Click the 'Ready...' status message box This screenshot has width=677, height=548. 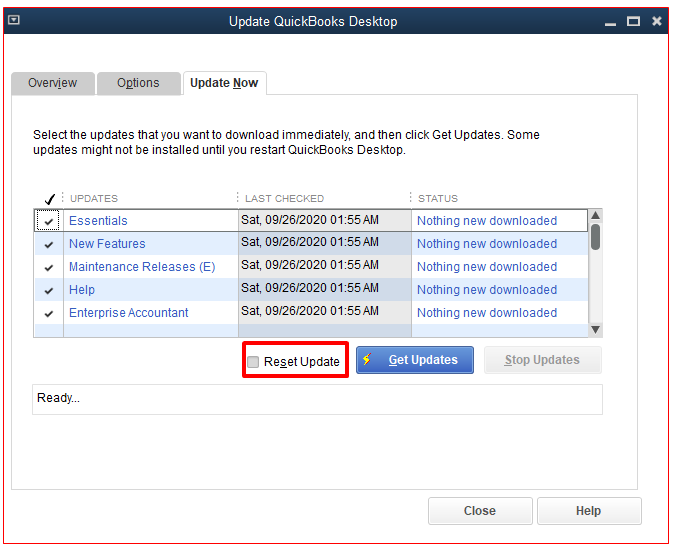pos(317,399)
